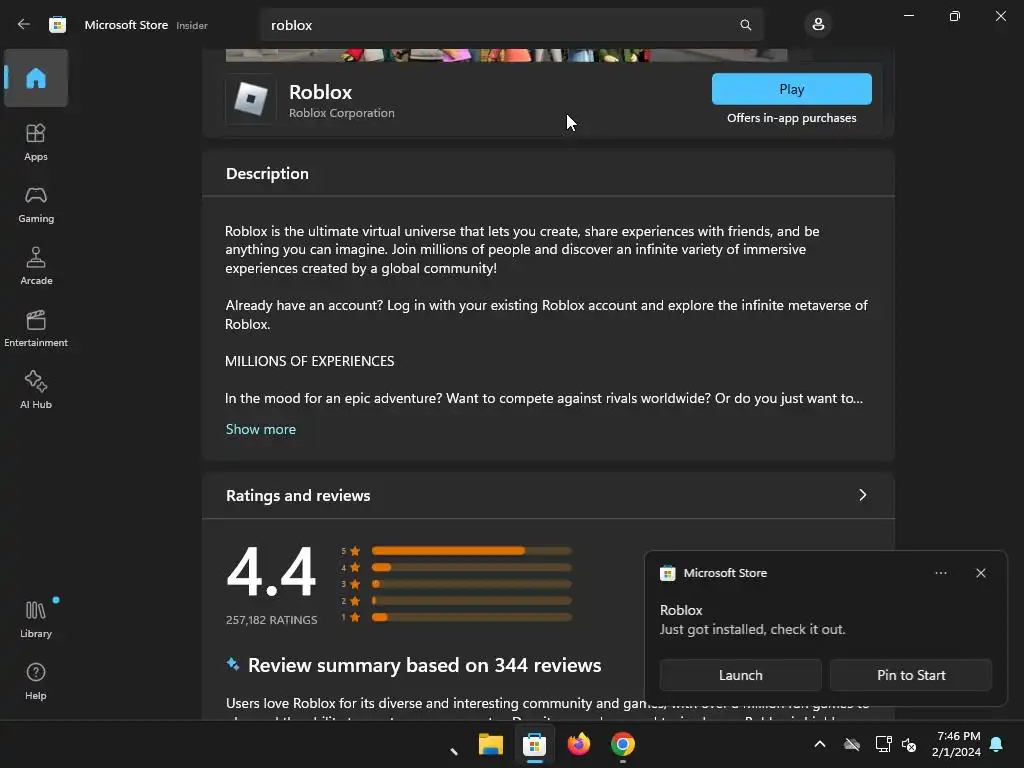This screenshot has width=1024, height=768.
Task: Select the 2 star rating bar
Action: coord(472,601)
